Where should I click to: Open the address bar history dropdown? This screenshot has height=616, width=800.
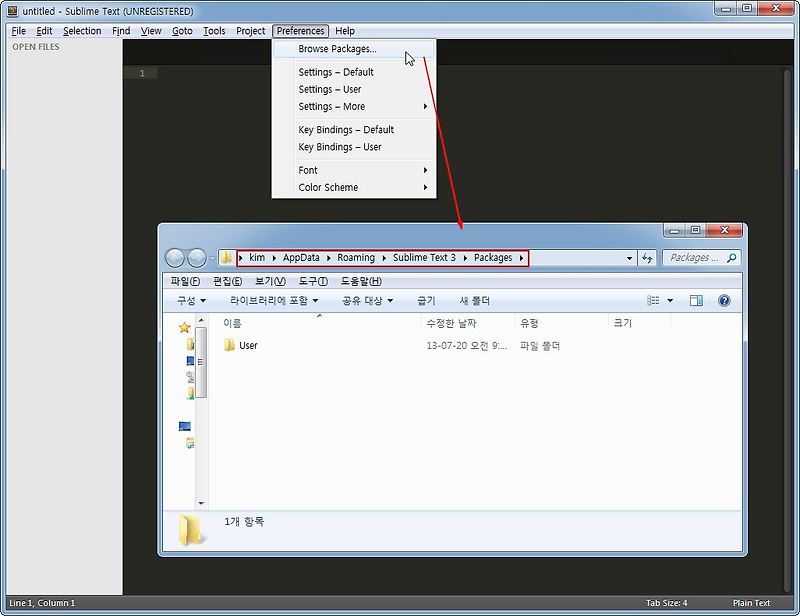pos(629,258)
